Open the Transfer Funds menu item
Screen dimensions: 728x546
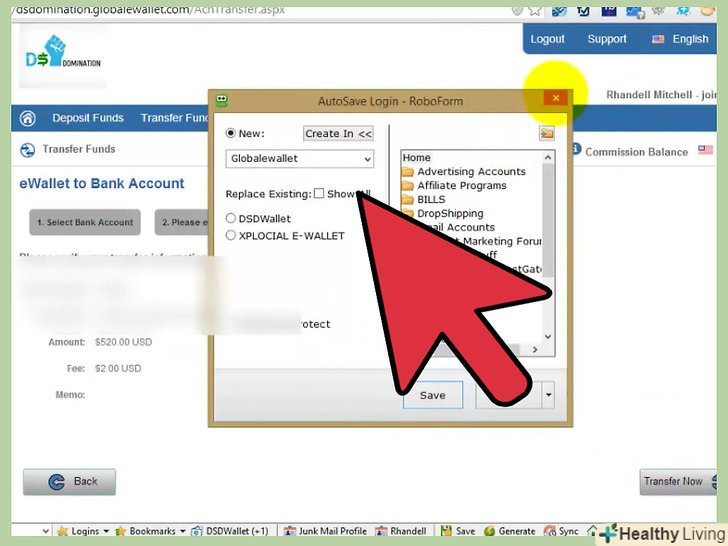[x=175, y=118]
